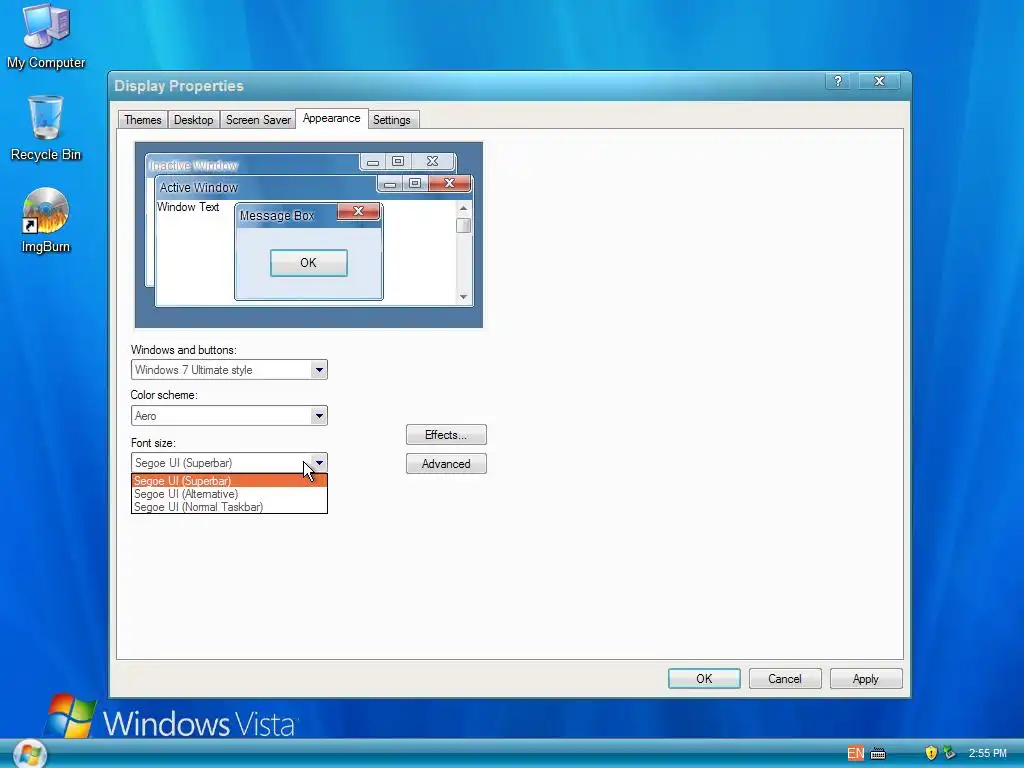This screenshot has width=1024, height=768.
Task: Click the preview scrollbar up arrow
Action: pos(463,208)
